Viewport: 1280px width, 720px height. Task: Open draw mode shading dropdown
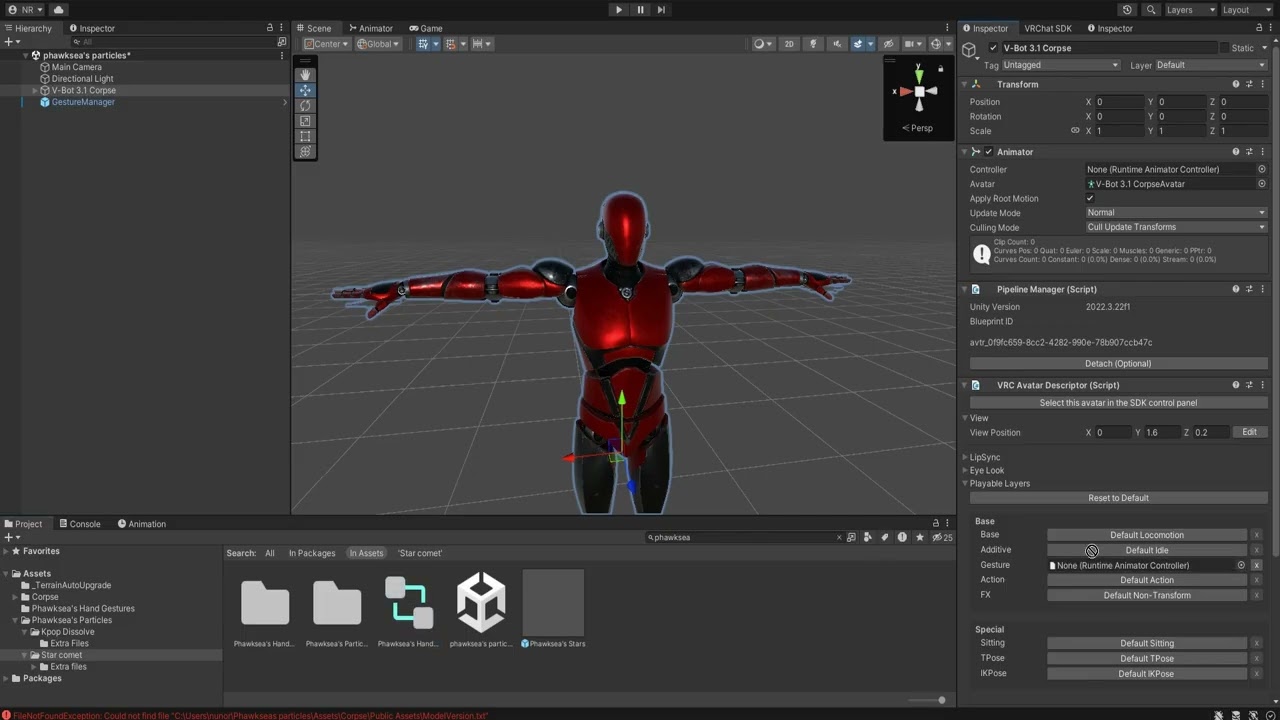pyautogui.click(x=763, y=44)
